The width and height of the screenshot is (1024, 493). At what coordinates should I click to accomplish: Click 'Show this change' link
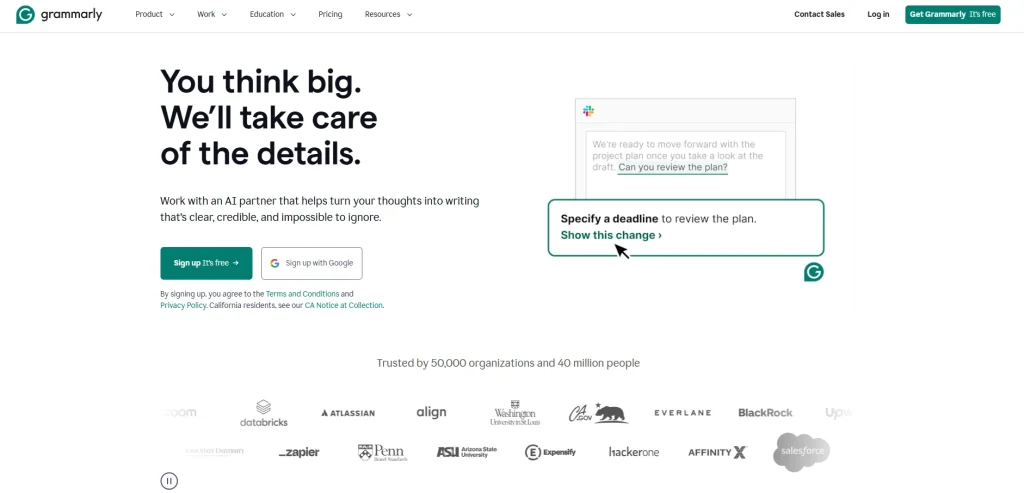coord(611,235)
